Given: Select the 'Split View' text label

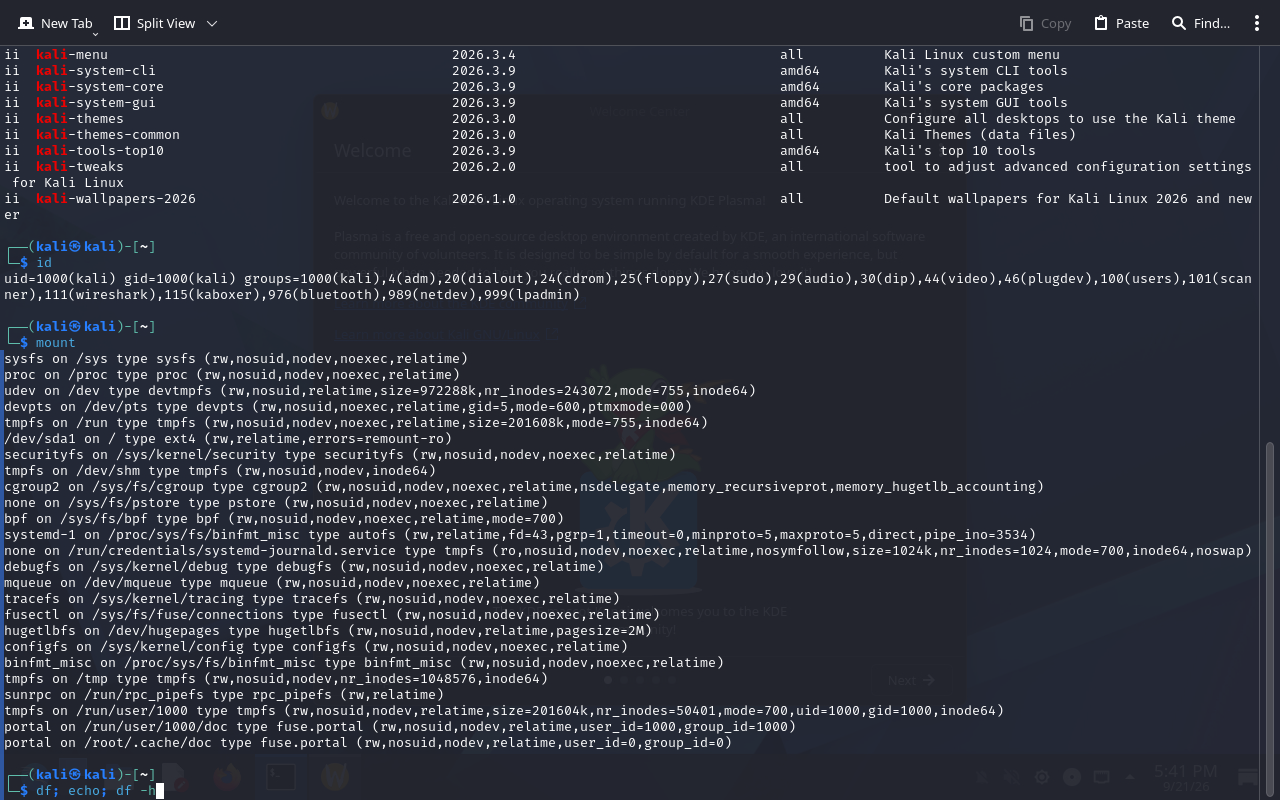Looking at the screenshot, I should click(x=166, y=23).
